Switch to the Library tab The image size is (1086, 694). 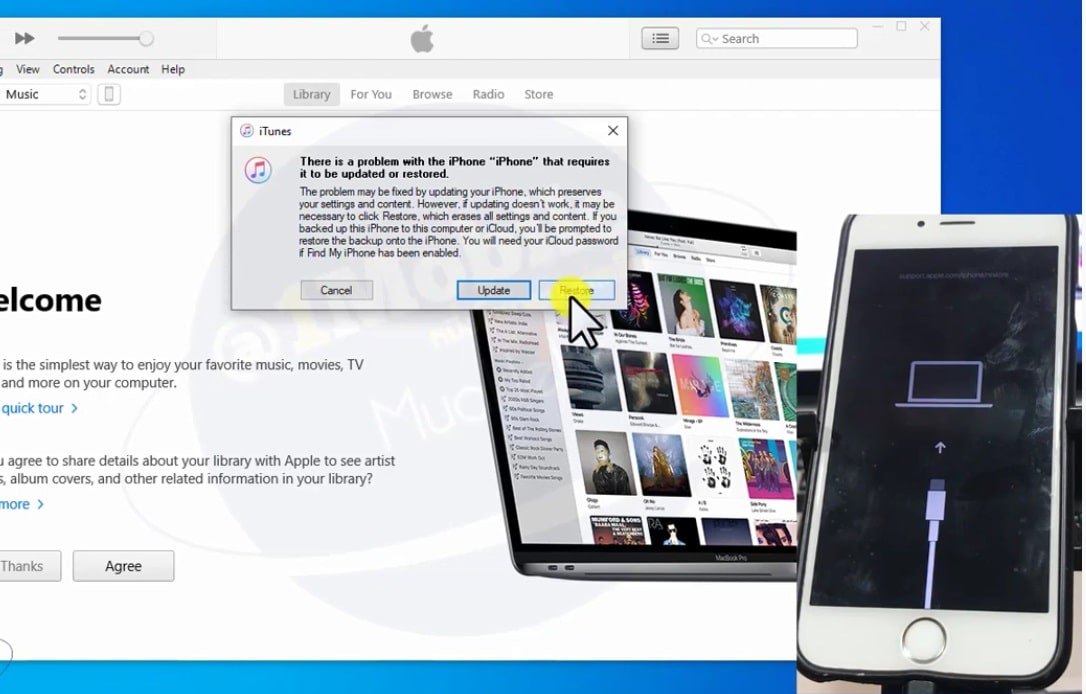(311, 94)
